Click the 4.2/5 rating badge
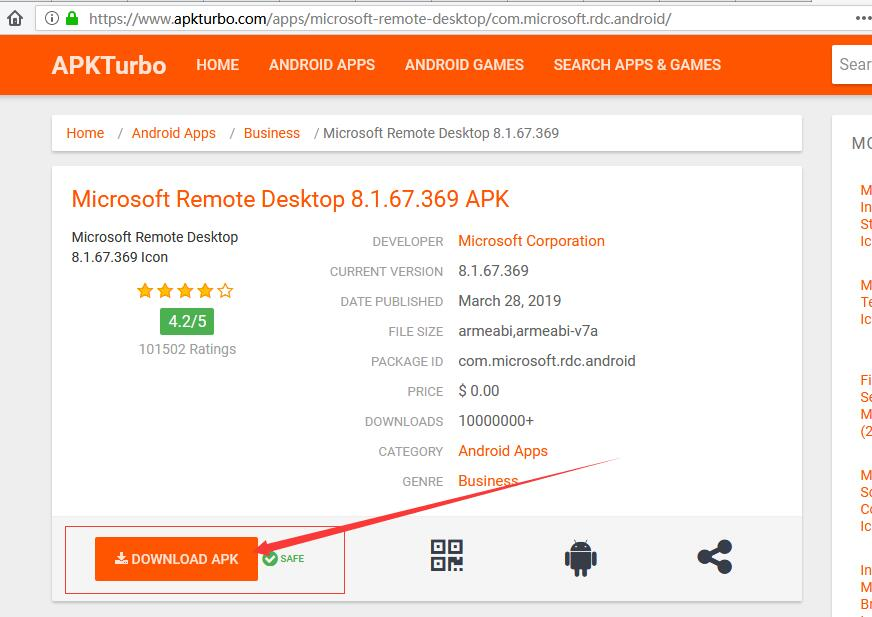The height and width of the screenshot is (617, 872). pos(187,322)
